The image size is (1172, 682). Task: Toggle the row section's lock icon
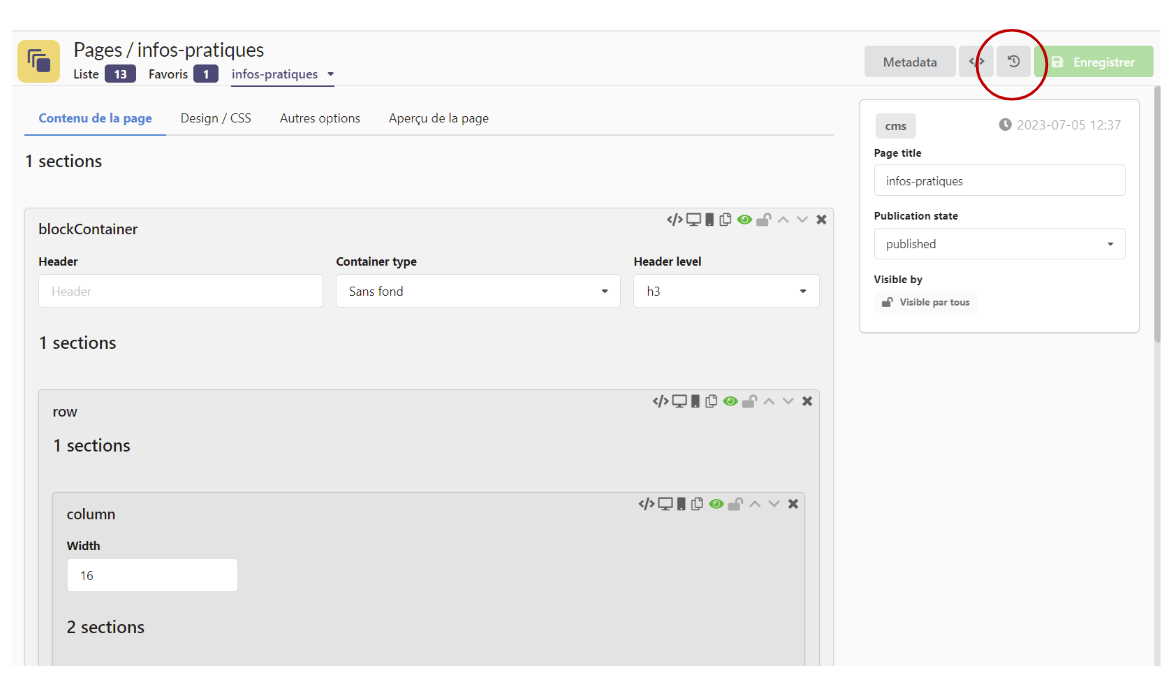click(749, 401)
